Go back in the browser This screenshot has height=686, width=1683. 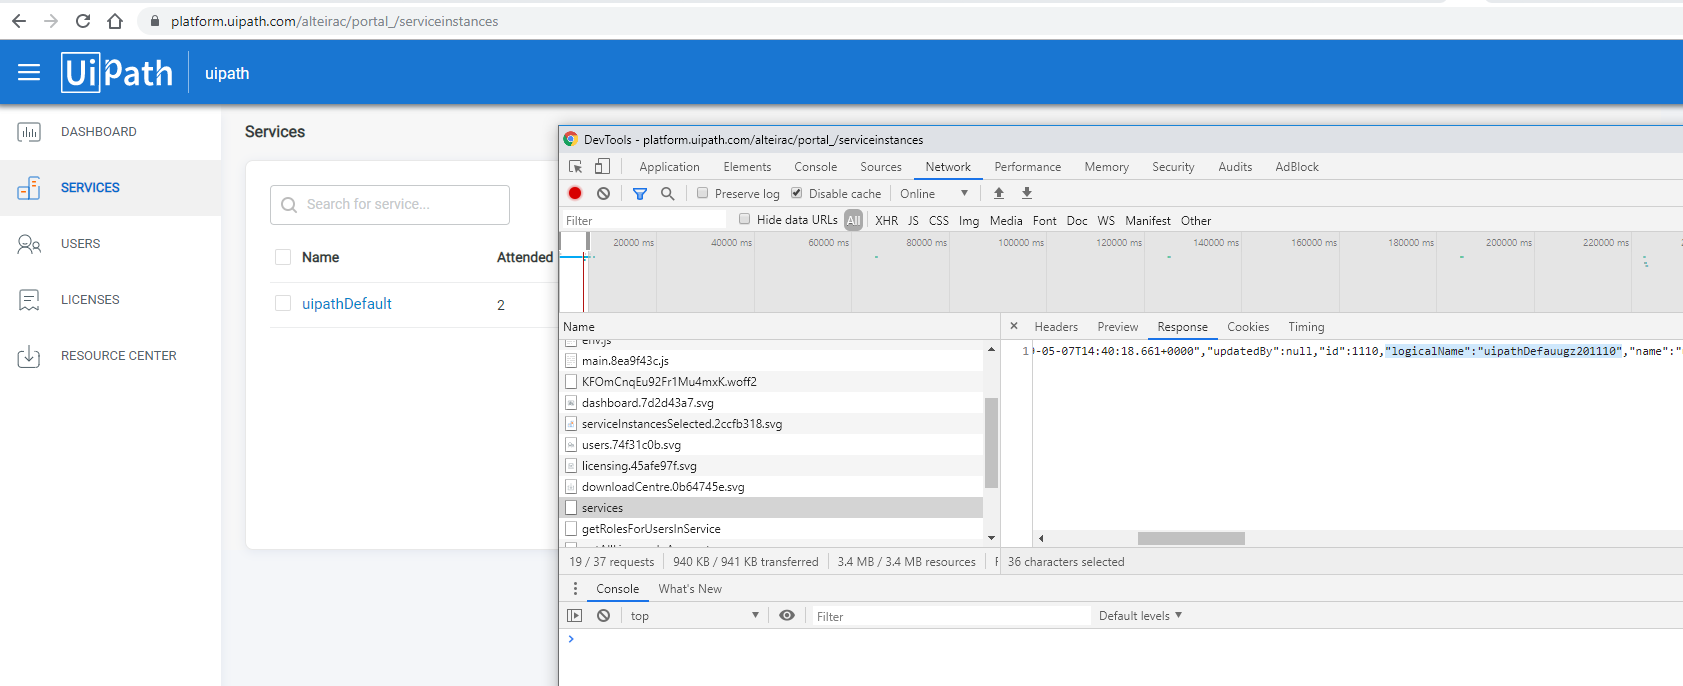point(19,21)
